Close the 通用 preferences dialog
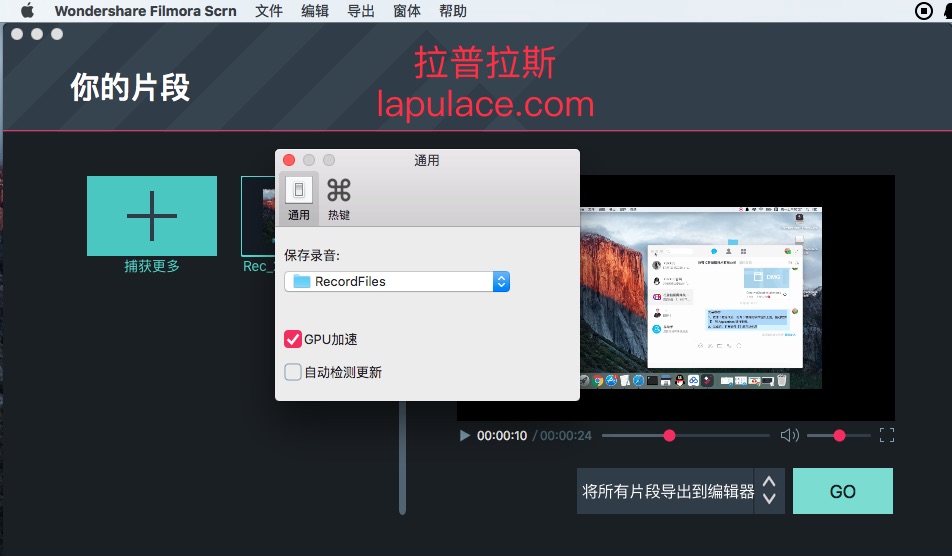Screen dimensions: 952x556 [289, 160]
